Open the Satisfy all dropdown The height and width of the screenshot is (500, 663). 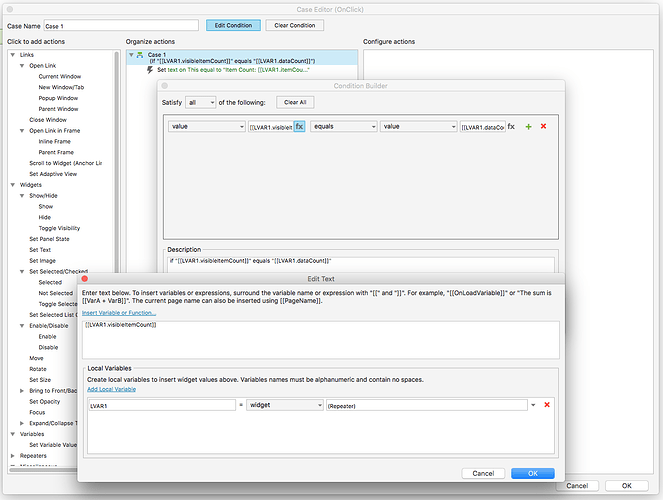[x=201, y=102]
